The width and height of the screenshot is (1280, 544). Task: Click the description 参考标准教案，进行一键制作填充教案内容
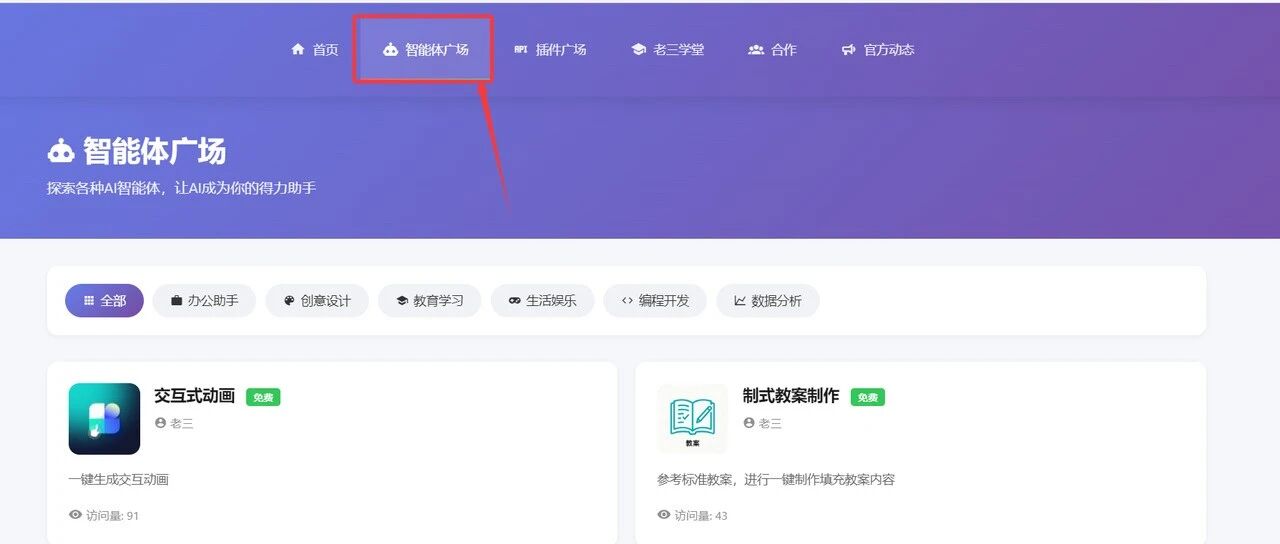click(776, 479)
